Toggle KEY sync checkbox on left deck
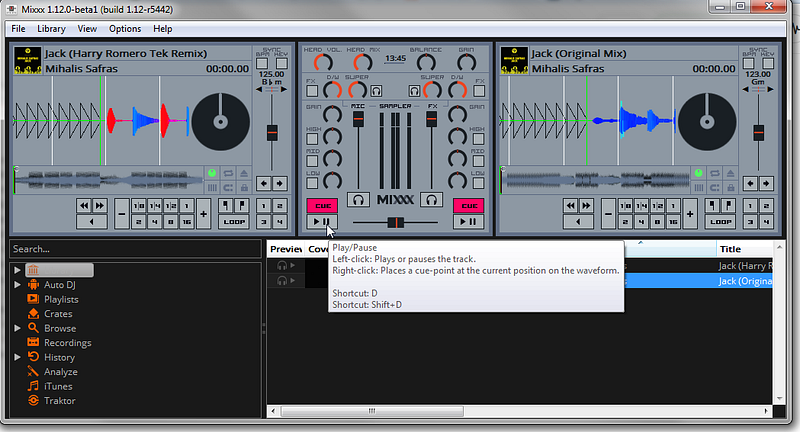The image size is (800, 432). click(282, 63)
